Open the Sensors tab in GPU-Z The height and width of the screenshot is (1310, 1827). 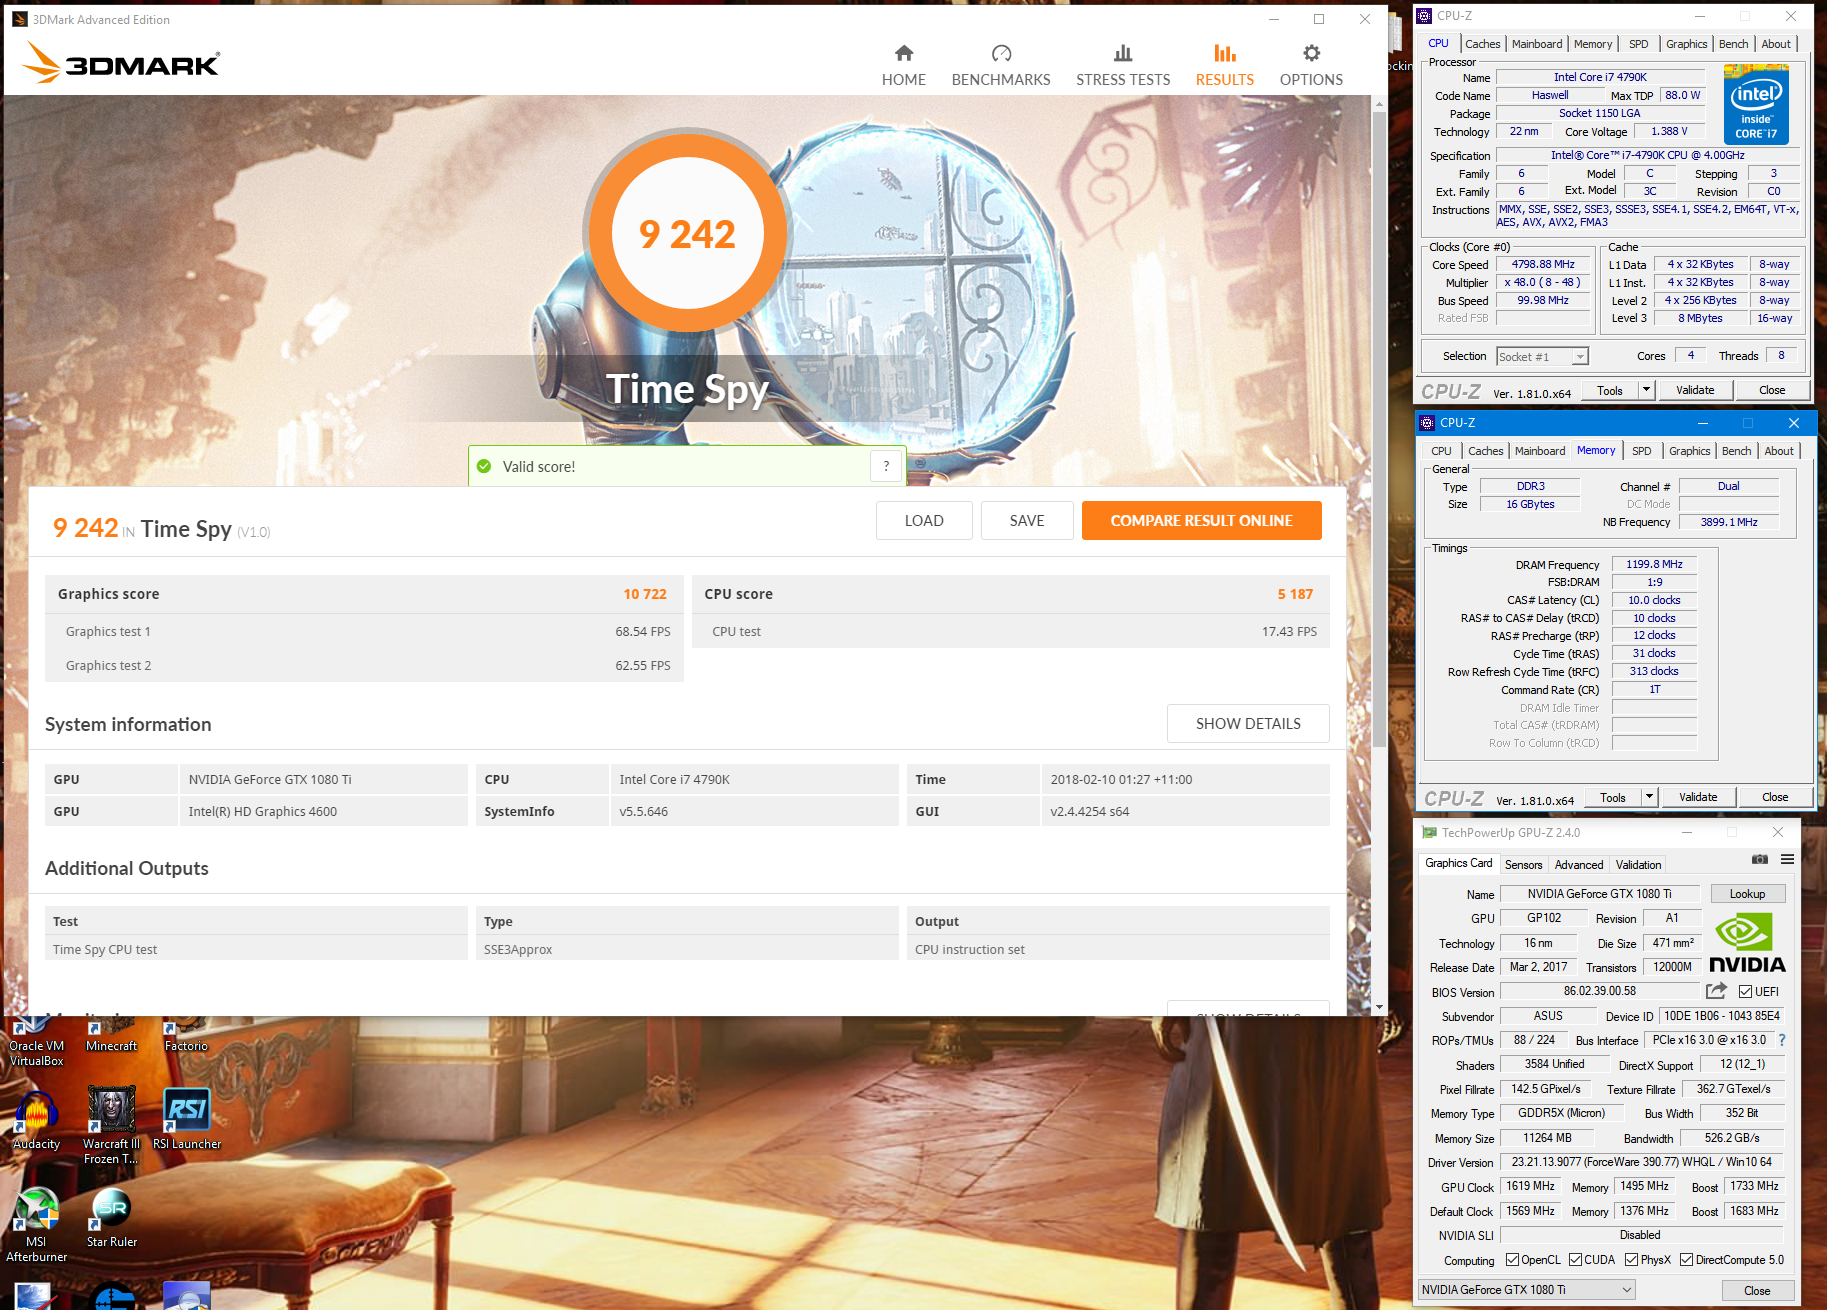pyautogui.click(x=1523, y=865)
